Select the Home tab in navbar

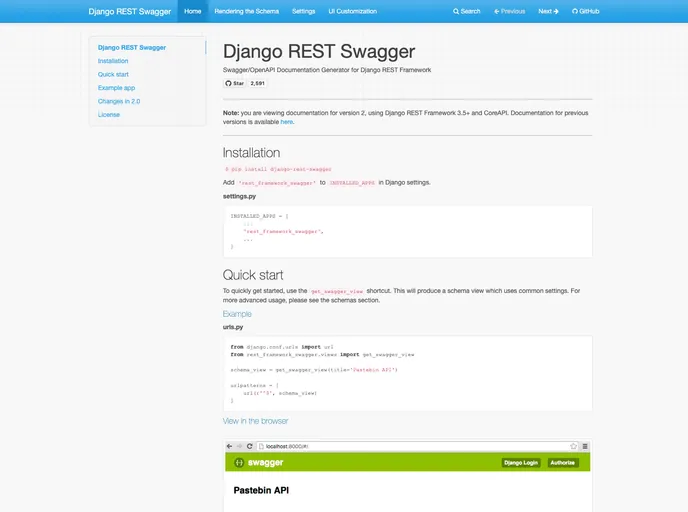[x=193, y=11]
